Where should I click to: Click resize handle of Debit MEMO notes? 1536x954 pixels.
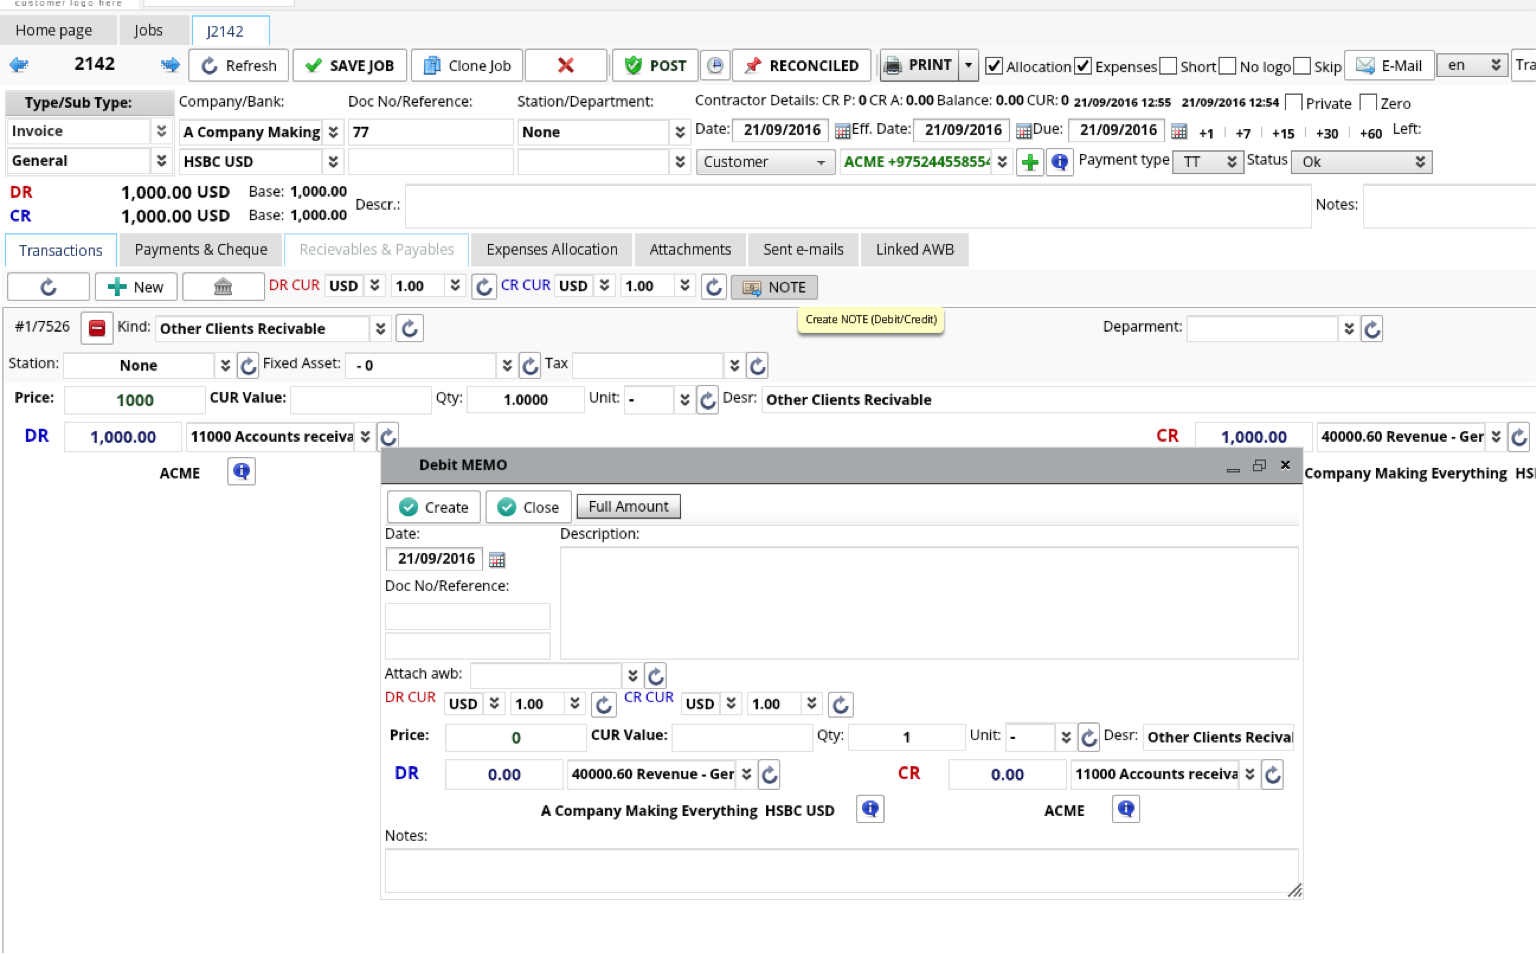click(1294, 890)
